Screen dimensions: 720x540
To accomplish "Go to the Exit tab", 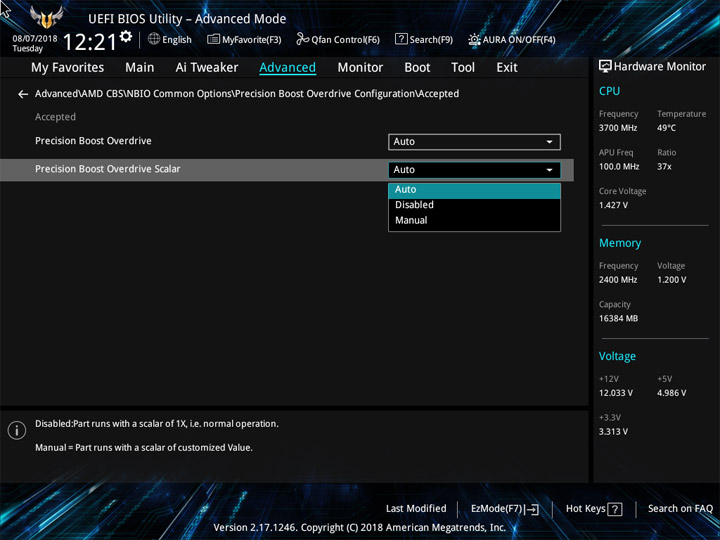I will (x=507, y=68).
